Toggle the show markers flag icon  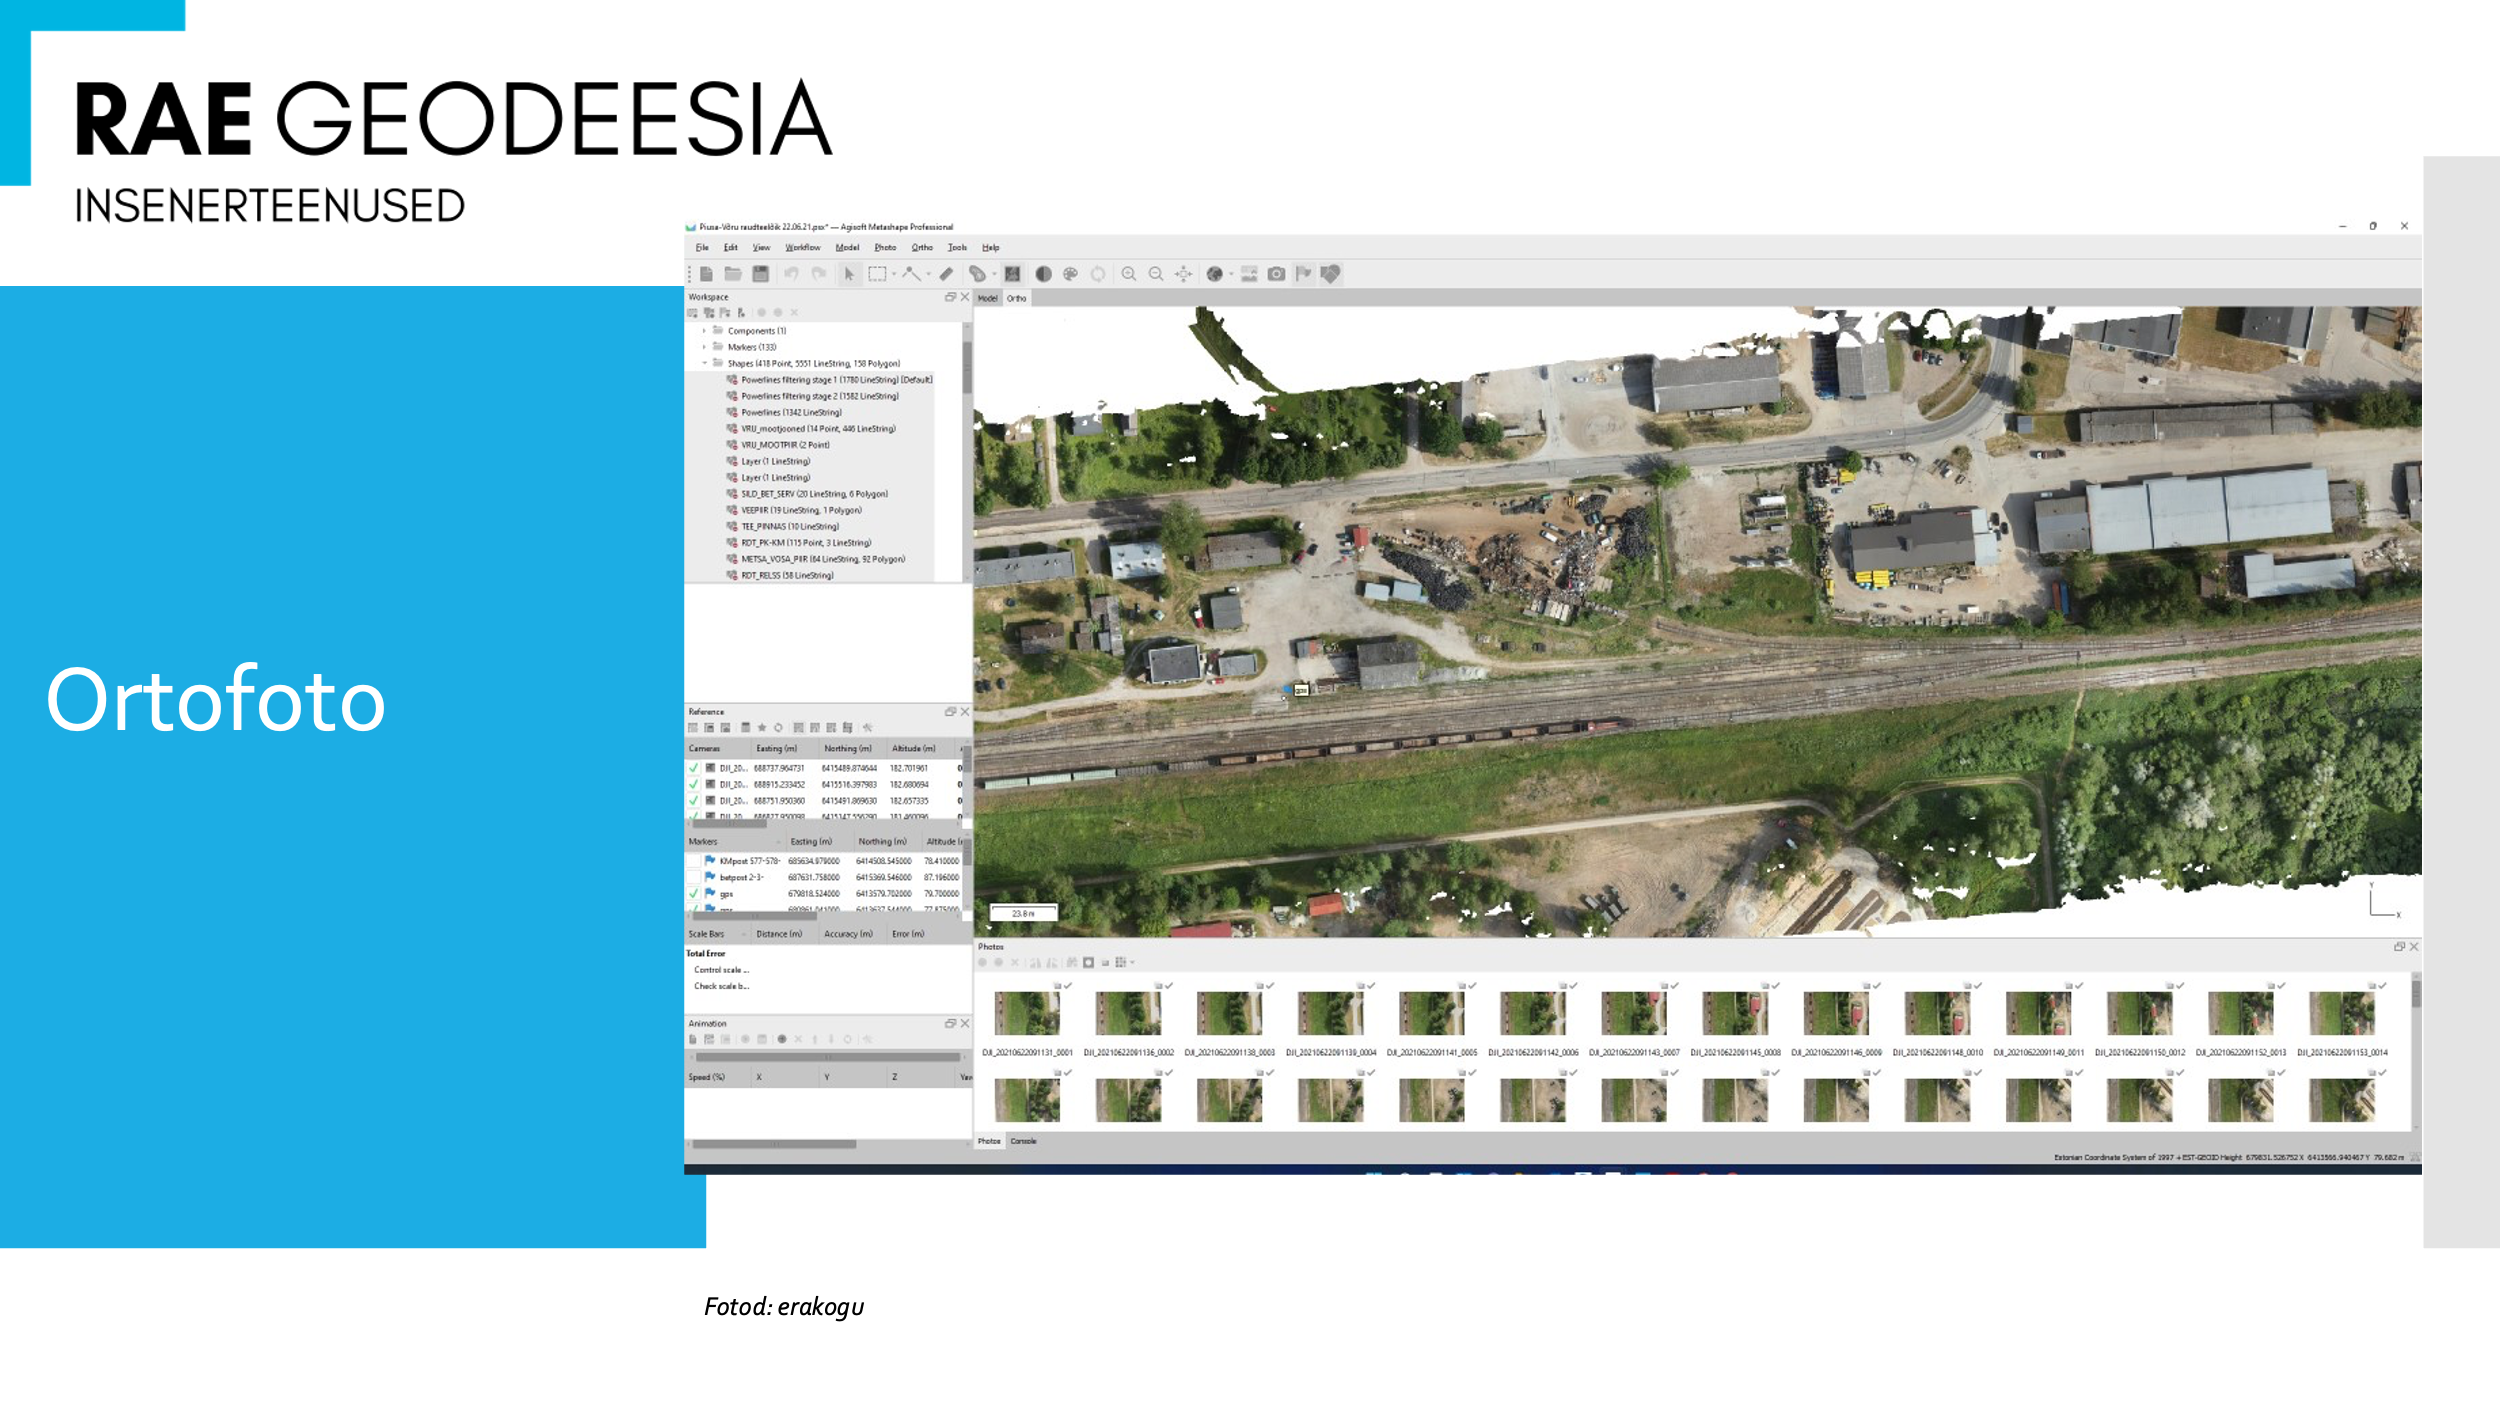pyautogui.click(x=1303, y=274)
